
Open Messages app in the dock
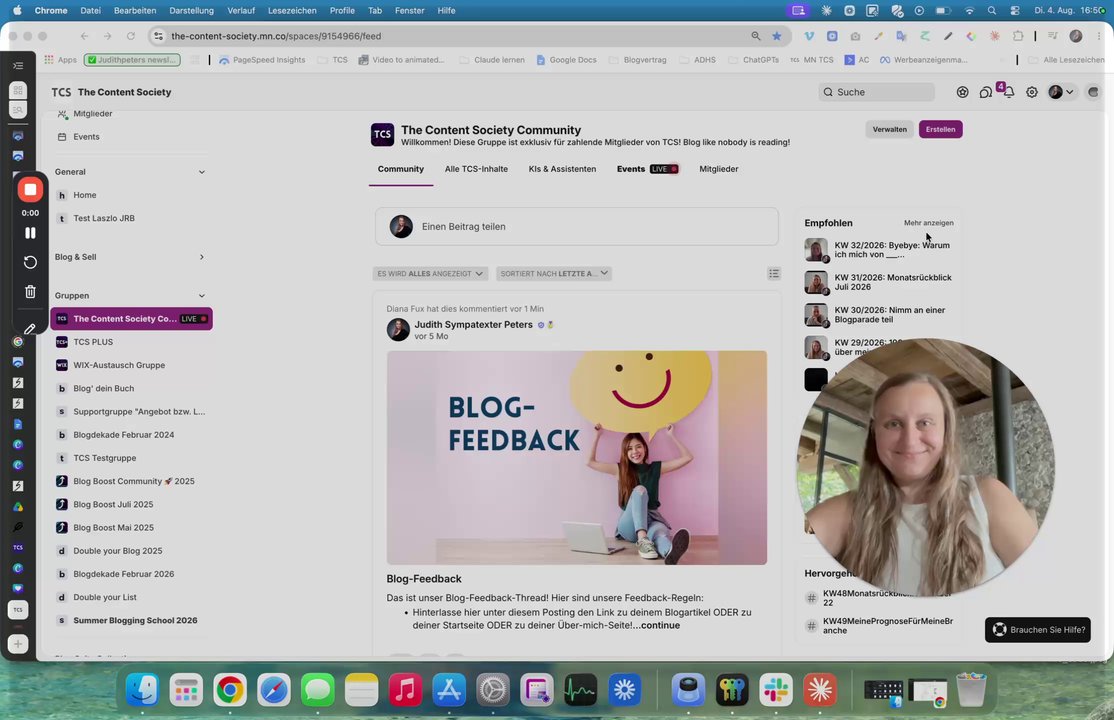pyautogui.click(x=318, y=689)
